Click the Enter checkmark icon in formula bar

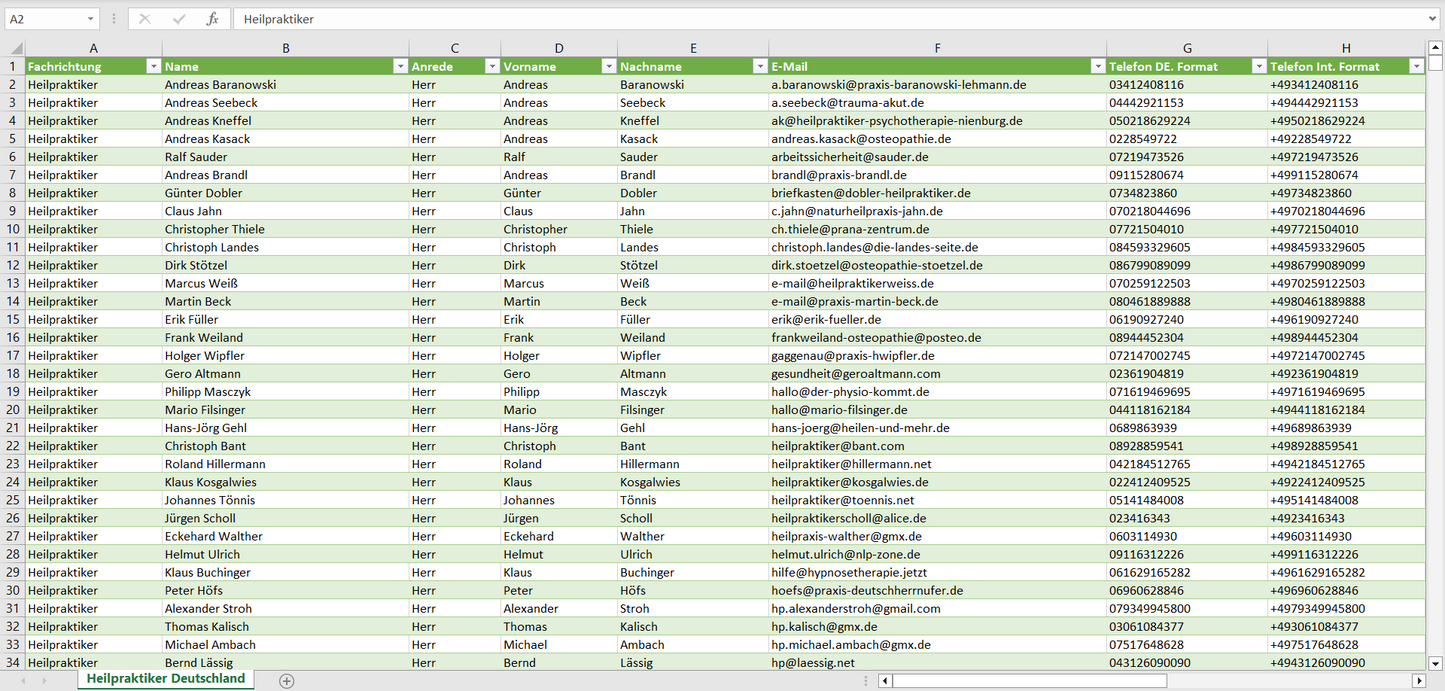point(179,19)
